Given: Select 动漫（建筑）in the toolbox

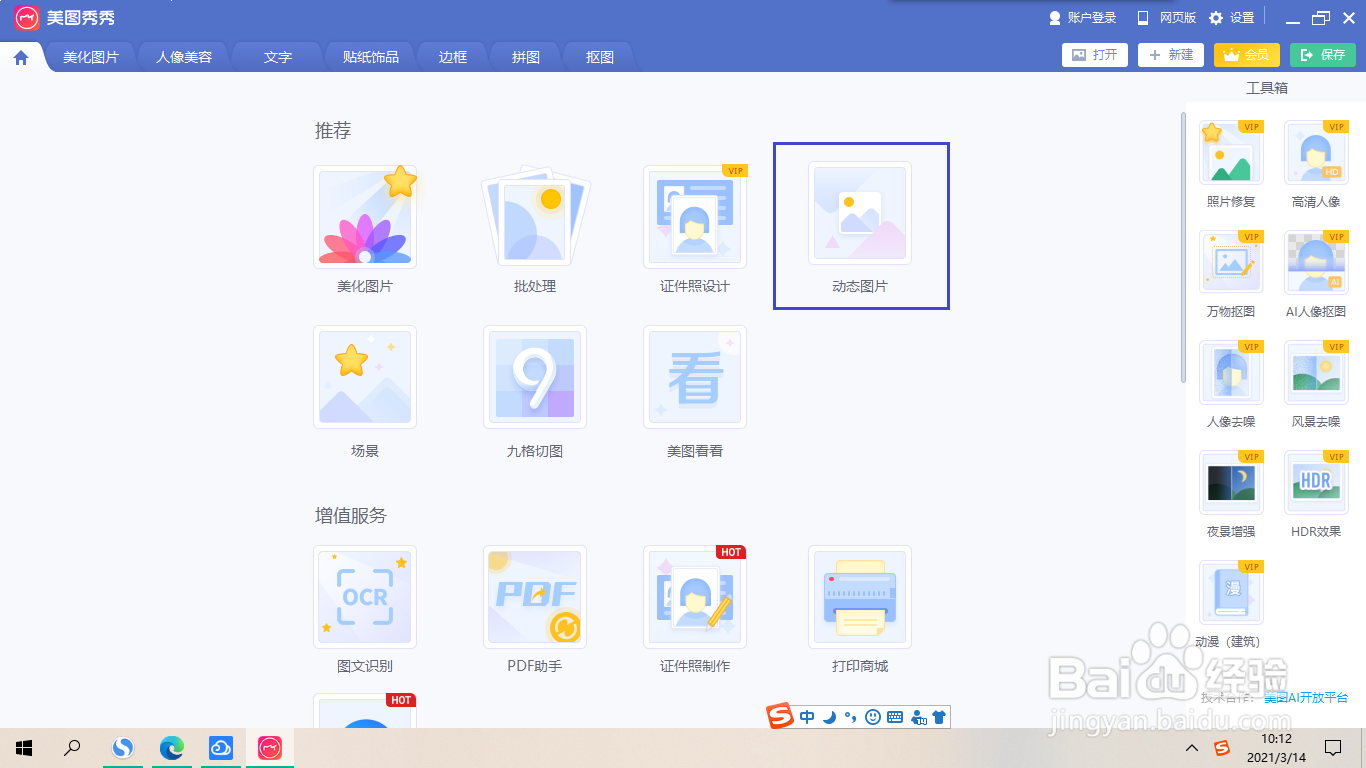Looking at the screenshot, I should click(x=1231, y=593).
